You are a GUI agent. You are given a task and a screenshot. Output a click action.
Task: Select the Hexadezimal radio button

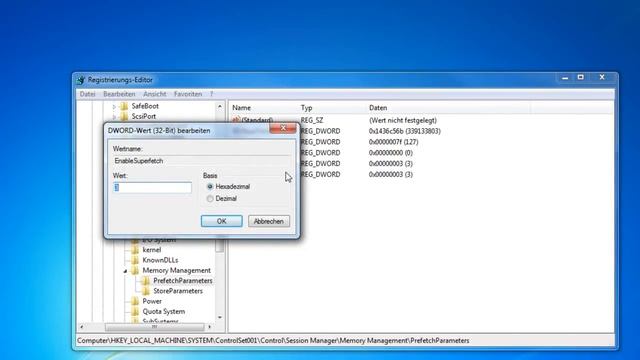(x=210, y=187)
